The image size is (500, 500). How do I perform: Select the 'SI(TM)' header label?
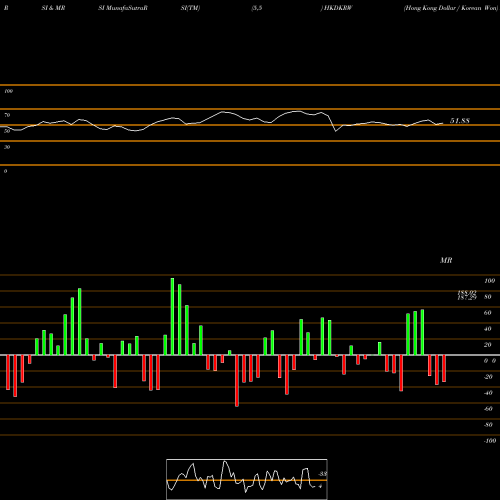click(x=190, y=8)
